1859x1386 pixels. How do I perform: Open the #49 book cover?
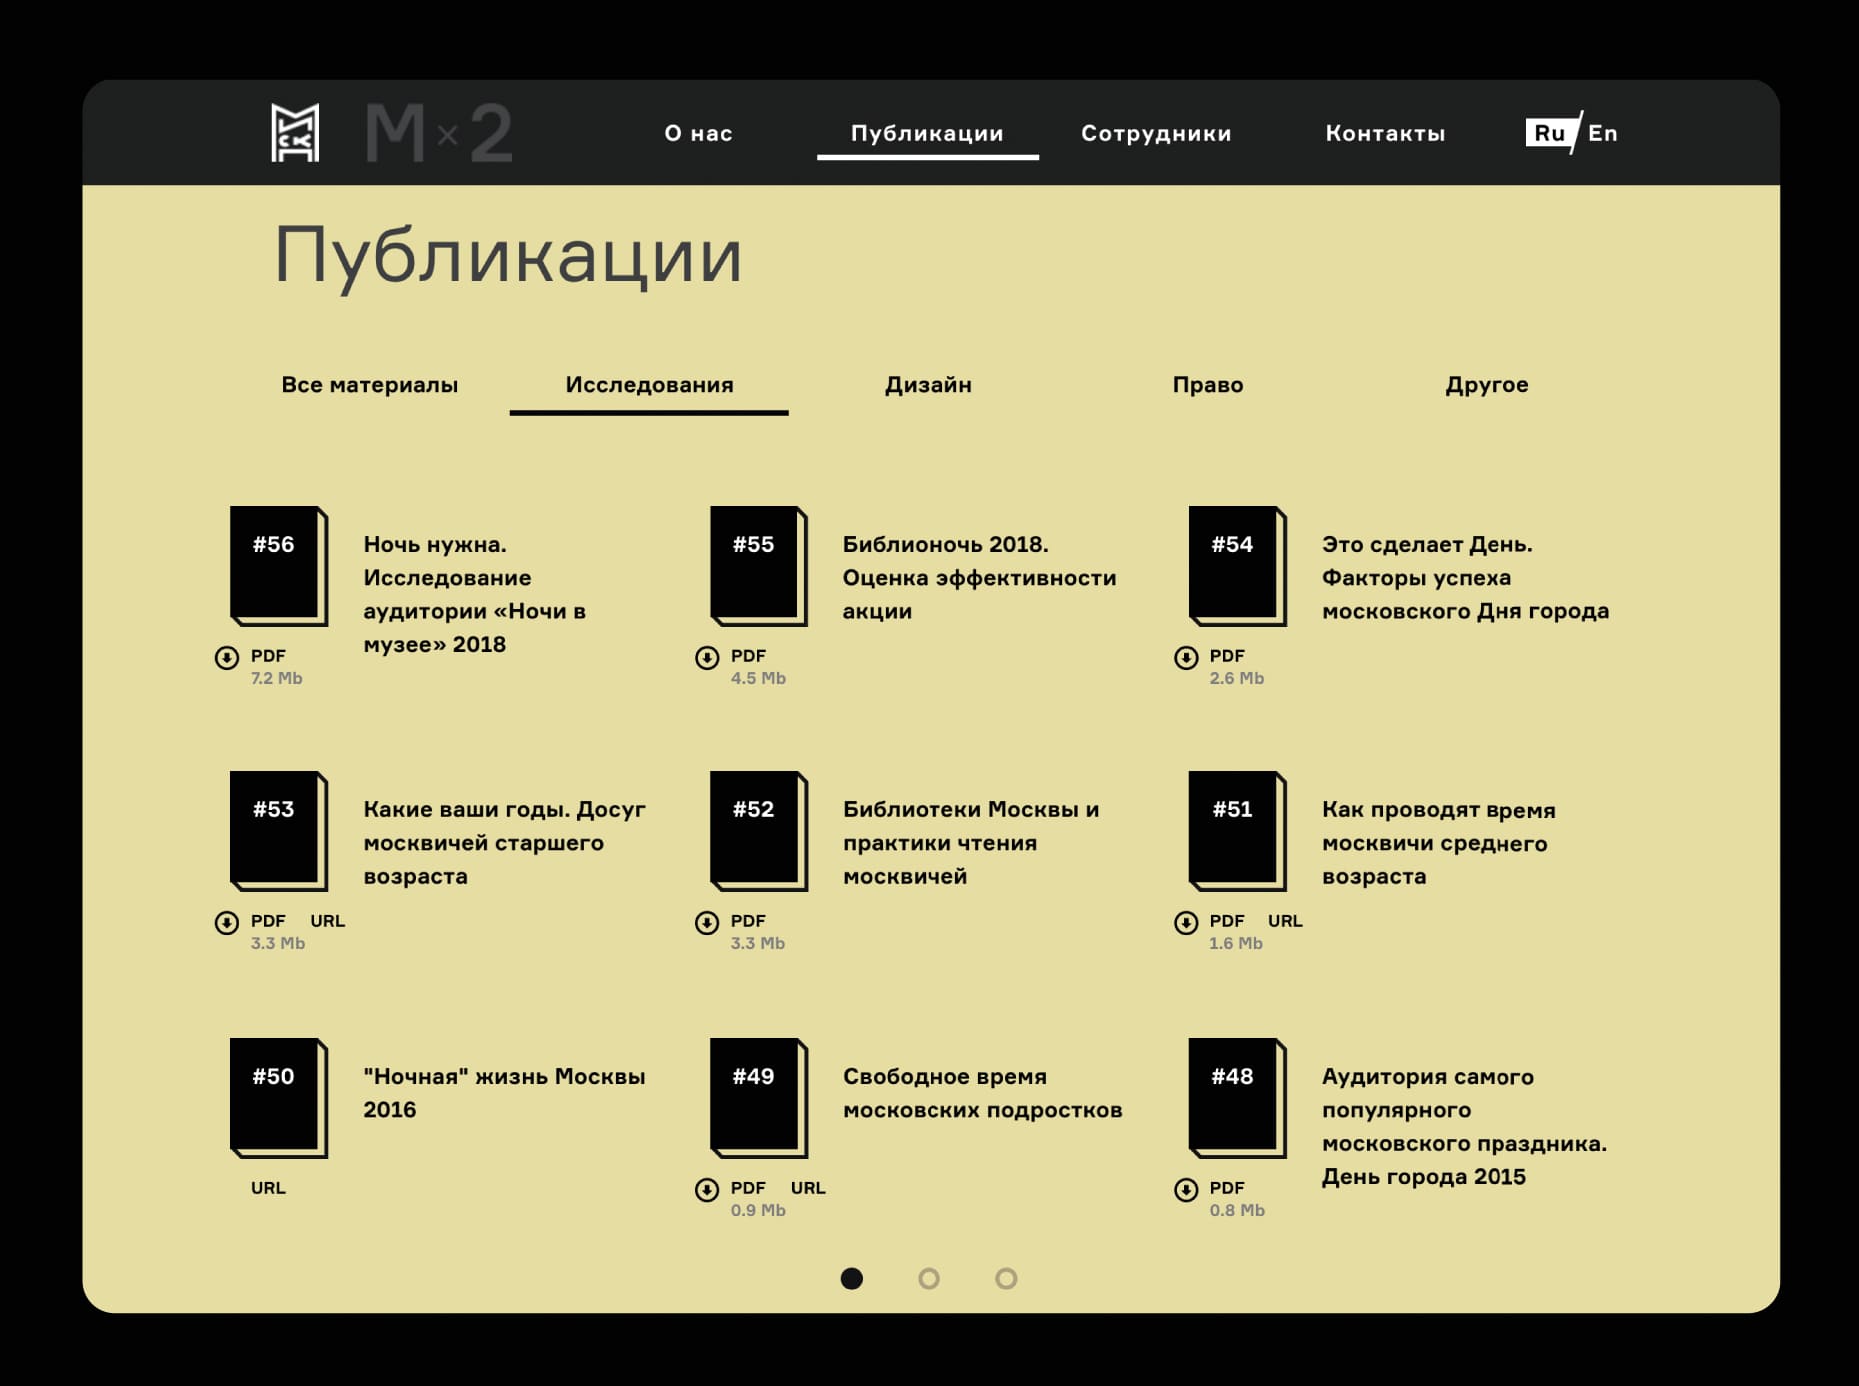pos(759,1098)
